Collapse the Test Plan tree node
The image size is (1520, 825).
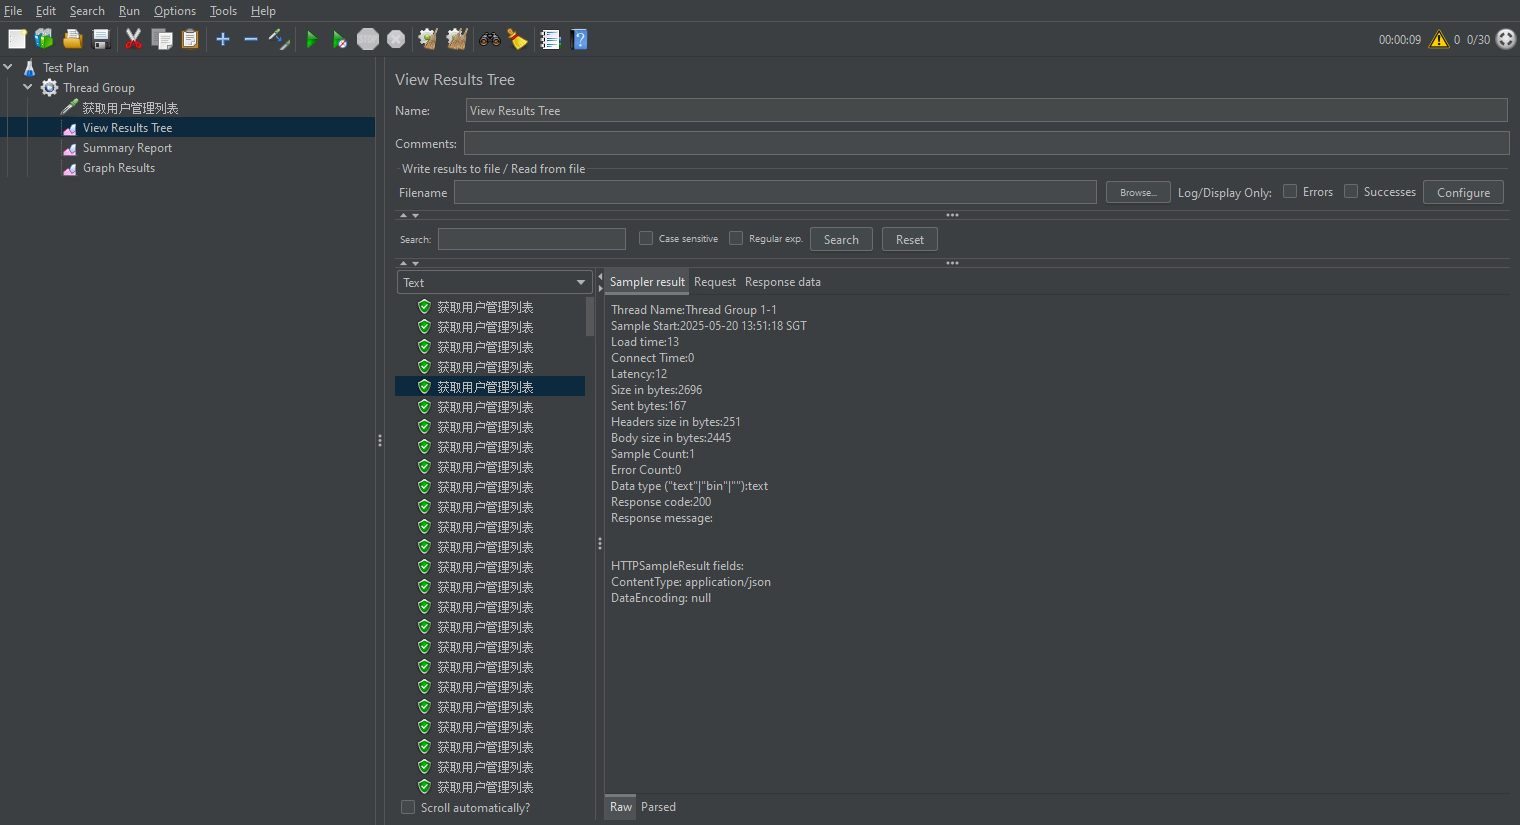(x=8, y=67)
